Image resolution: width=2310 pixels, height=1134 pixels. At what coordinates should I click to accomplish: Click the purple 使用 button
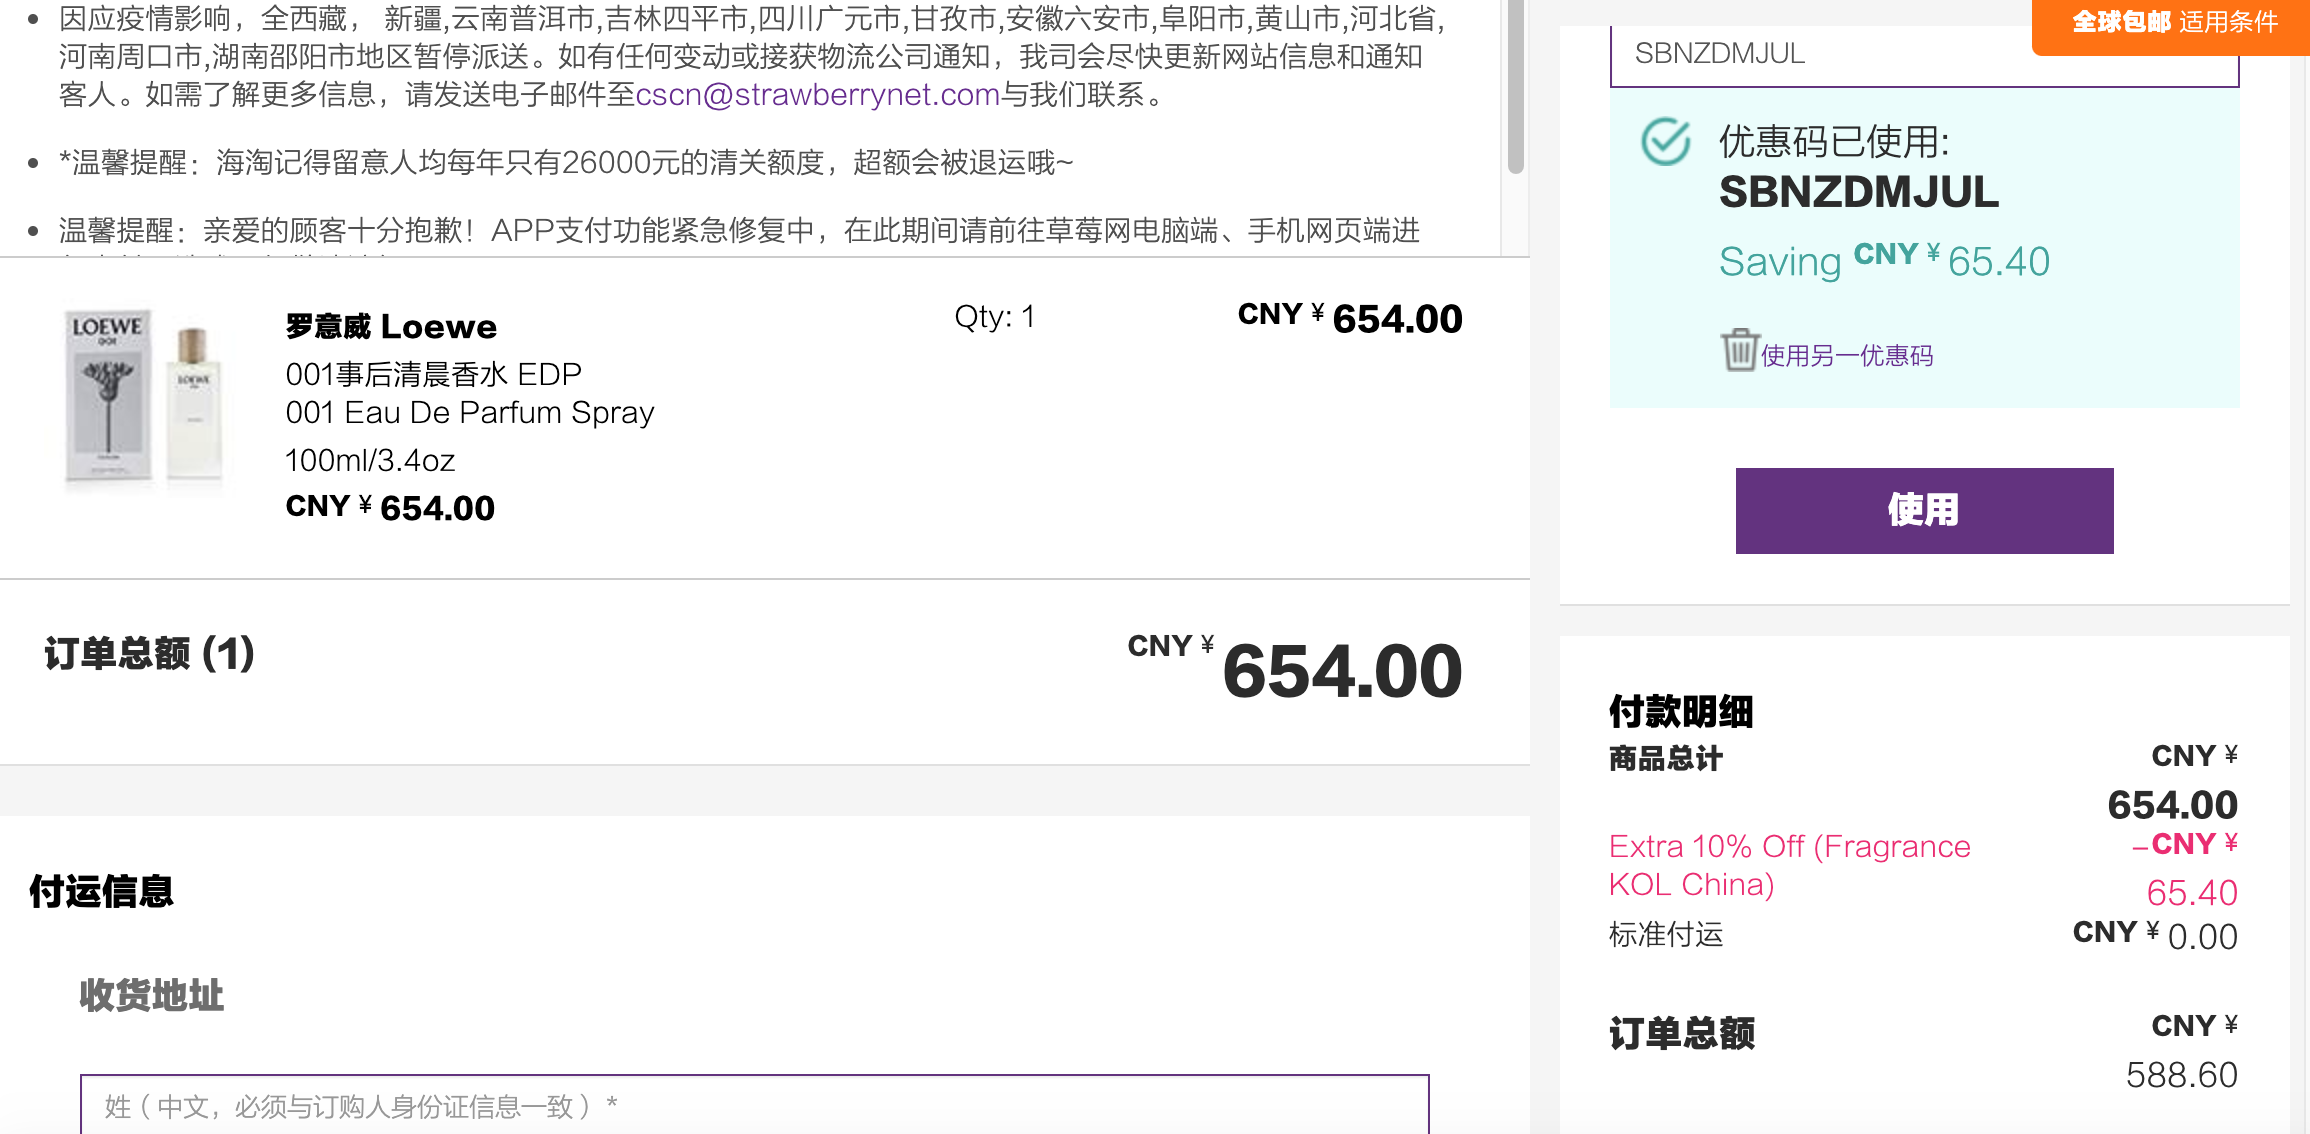tap(1924, 510)
